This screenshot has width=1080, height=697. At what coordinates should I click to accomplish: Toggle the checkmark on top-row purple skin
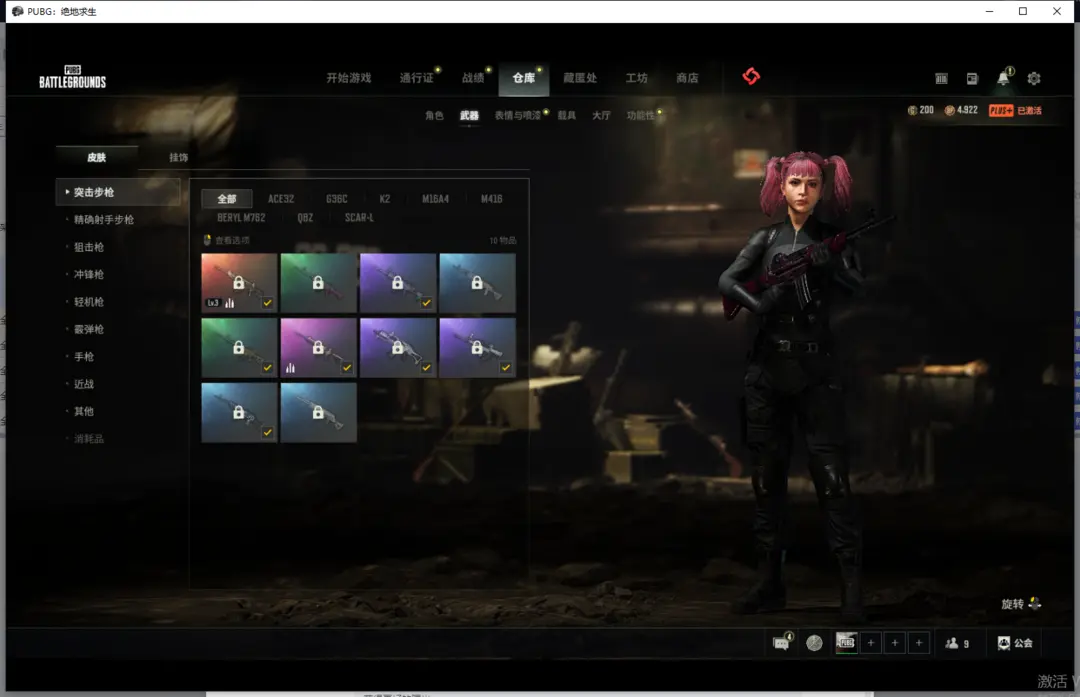426,302
